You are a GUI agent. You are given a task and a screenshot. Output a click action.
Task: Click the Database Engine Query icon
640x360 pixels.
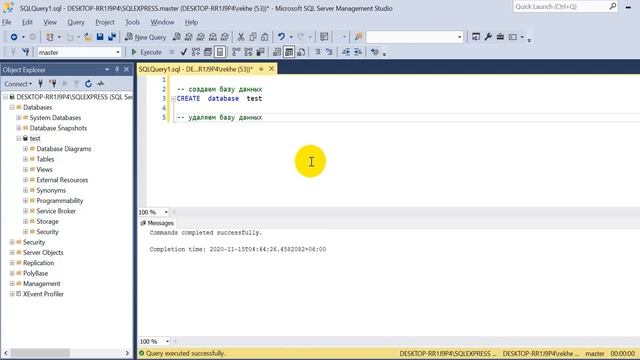click(176, 37)
